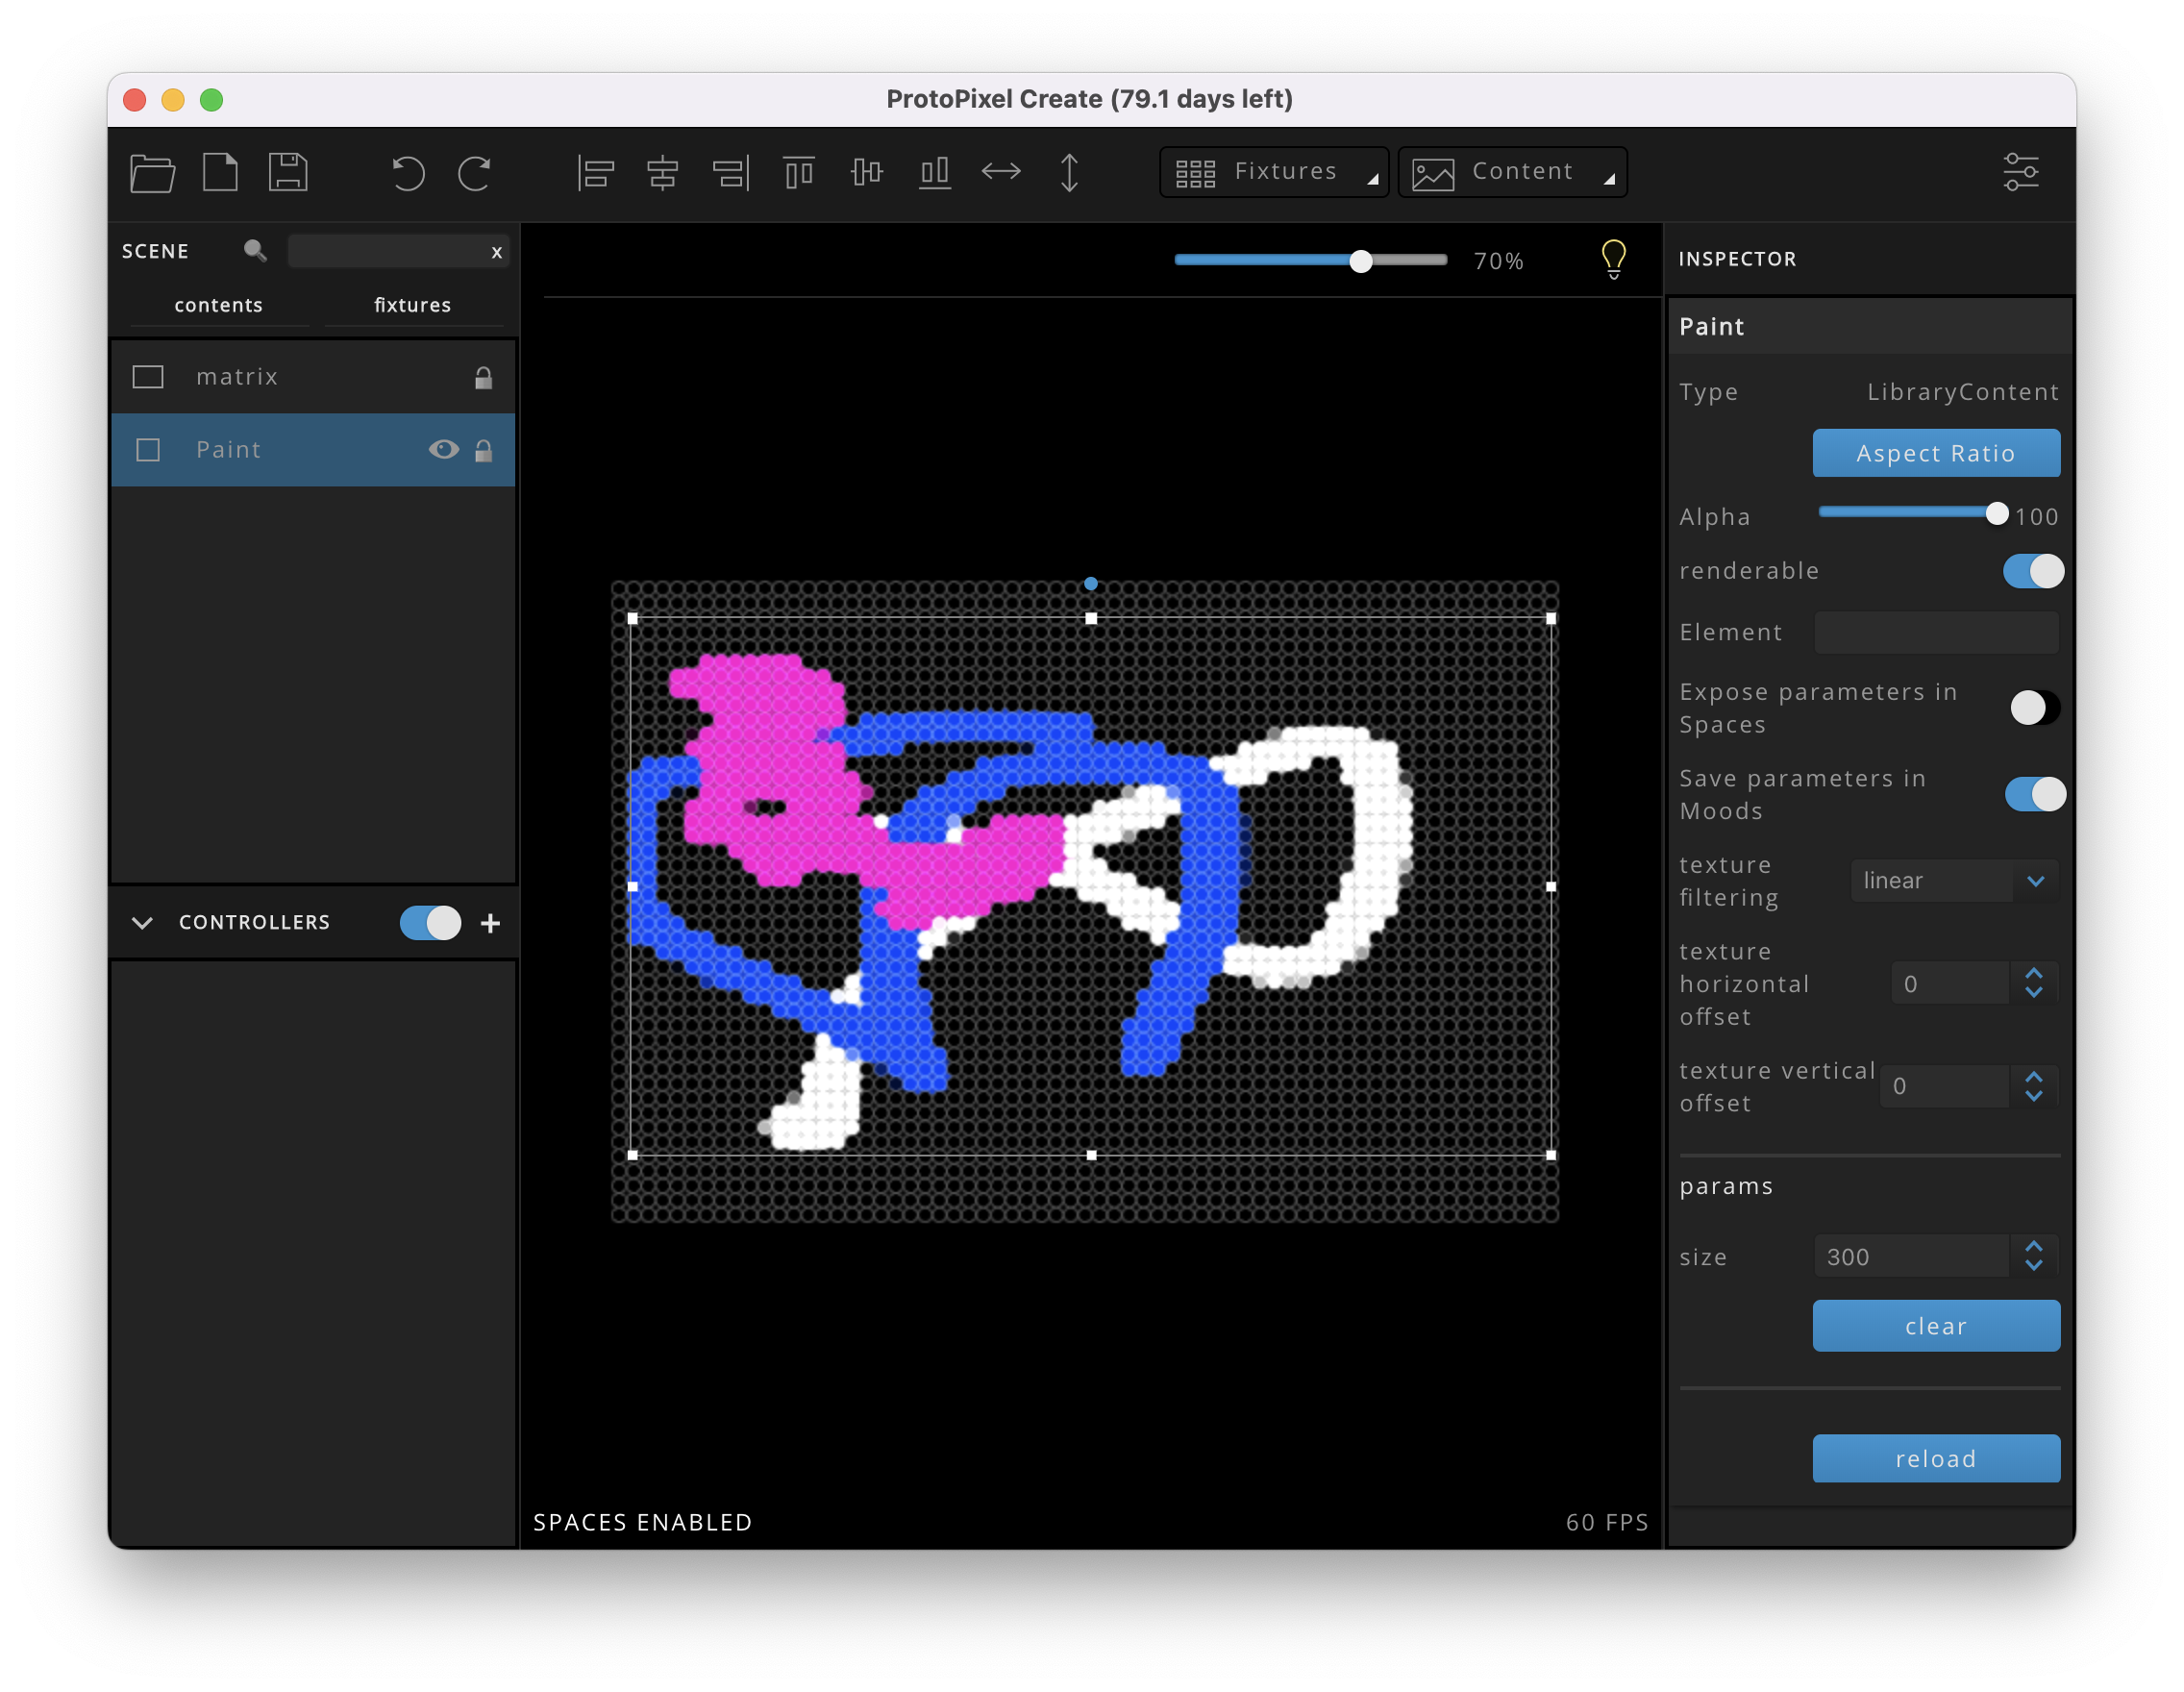Screen dimensions: 2184x1692
Task: Click texture vertical offset value field
Action: (x=1944, y=1086)
